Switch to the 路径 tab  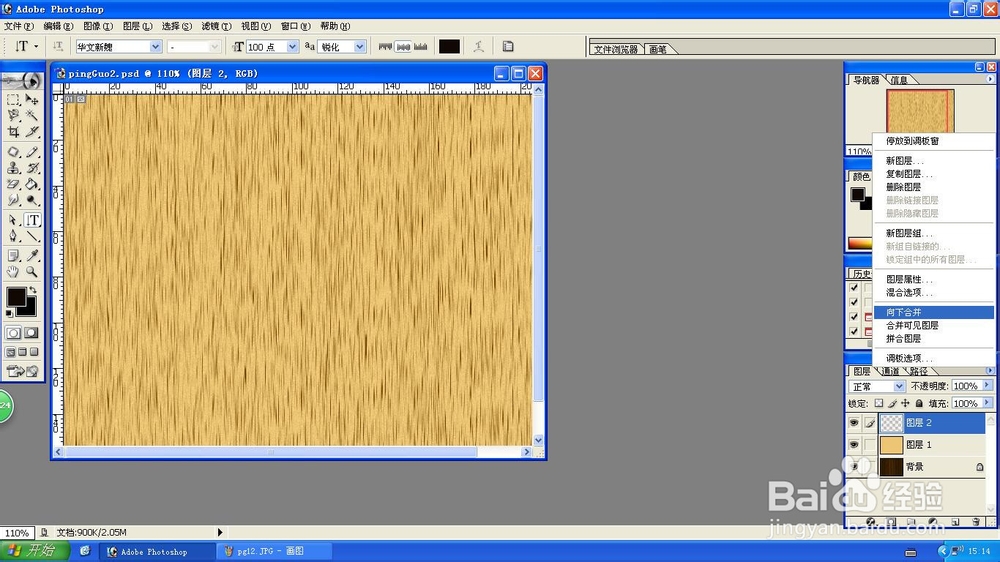[919, 371]
